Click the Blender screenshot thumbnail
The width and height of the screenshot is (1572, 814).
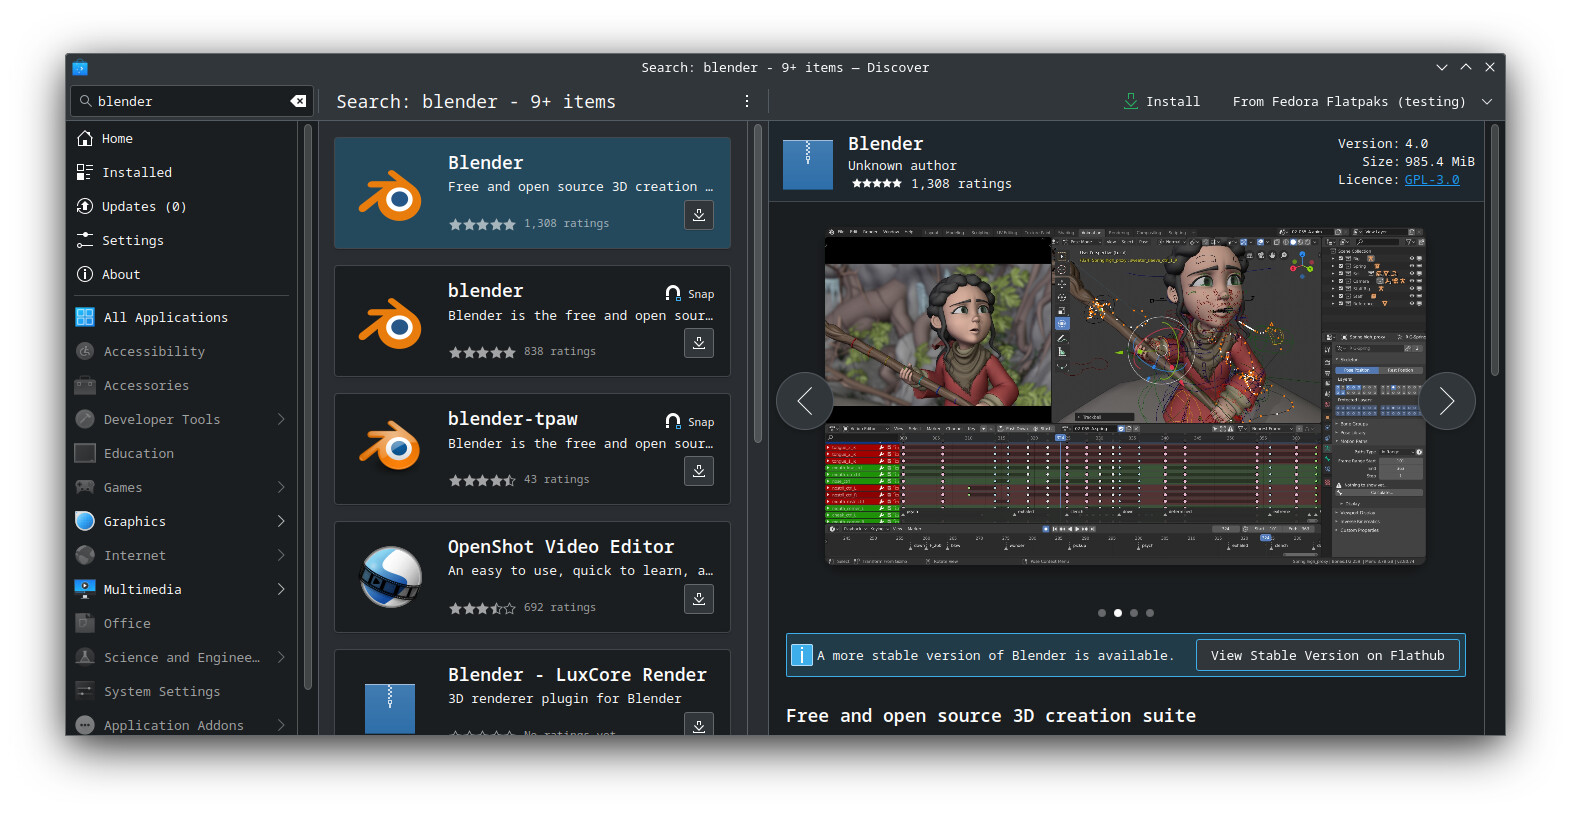(1125, 396)
